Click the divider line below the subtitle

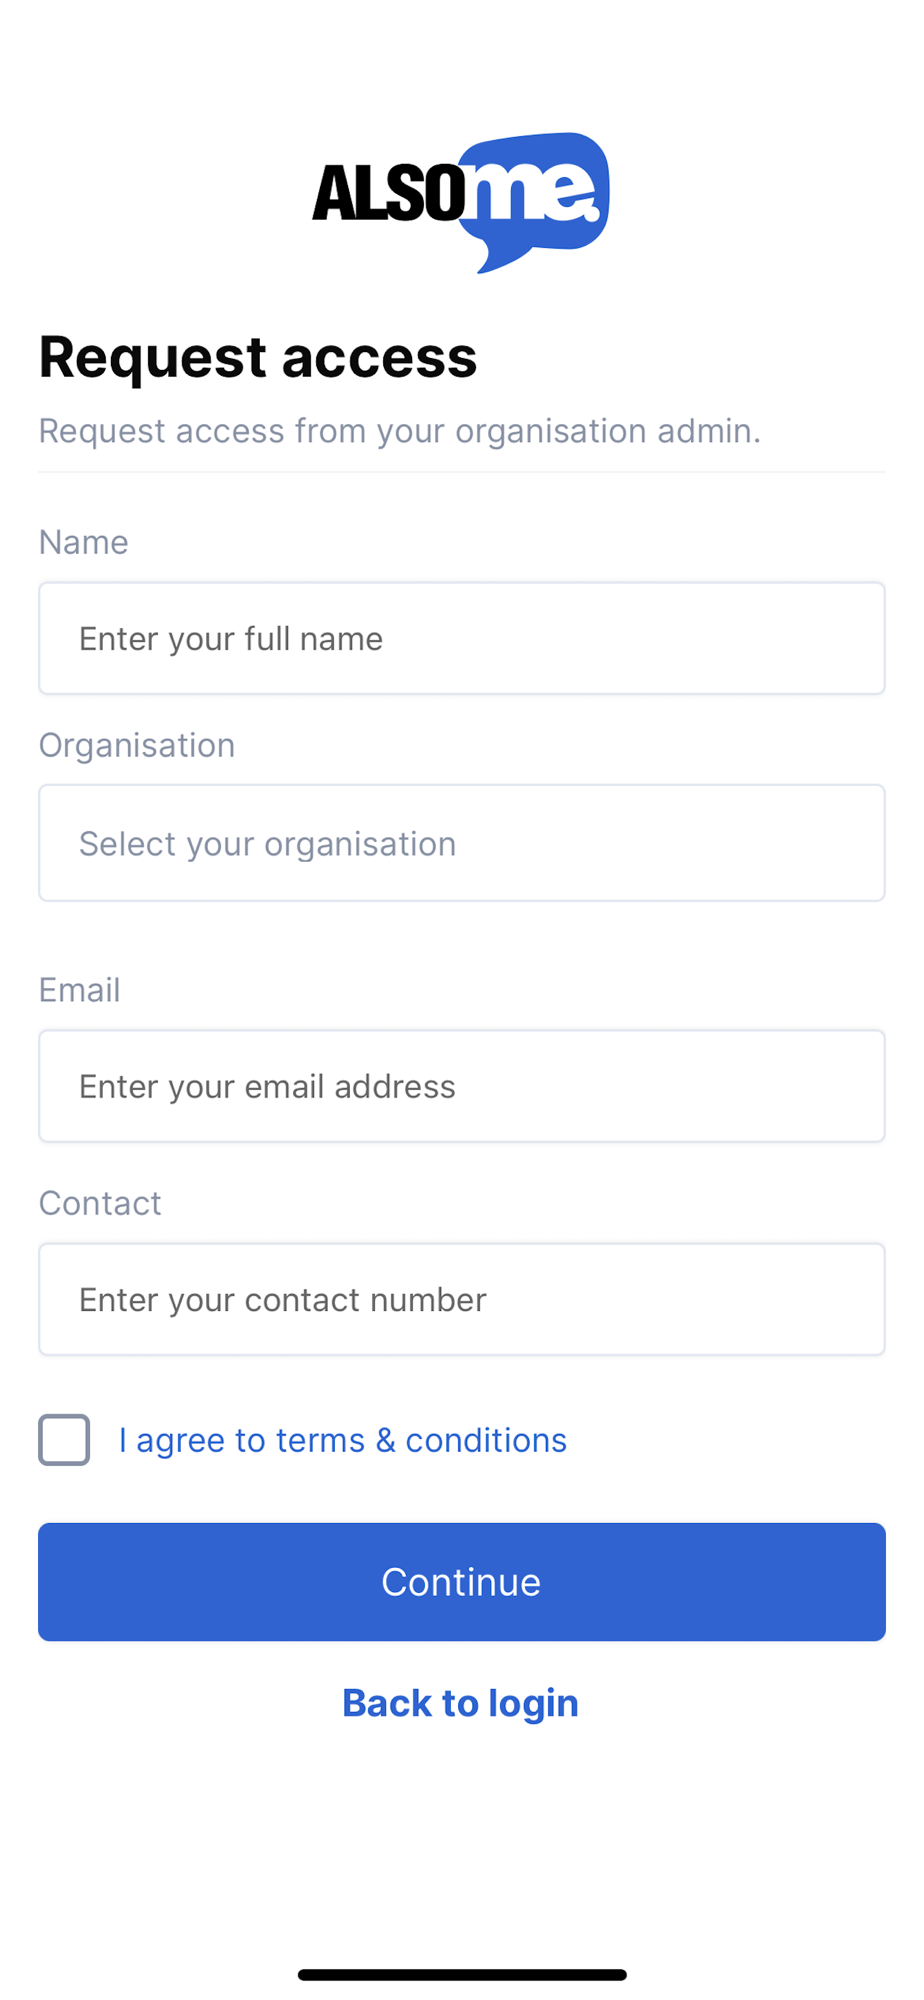462,471
